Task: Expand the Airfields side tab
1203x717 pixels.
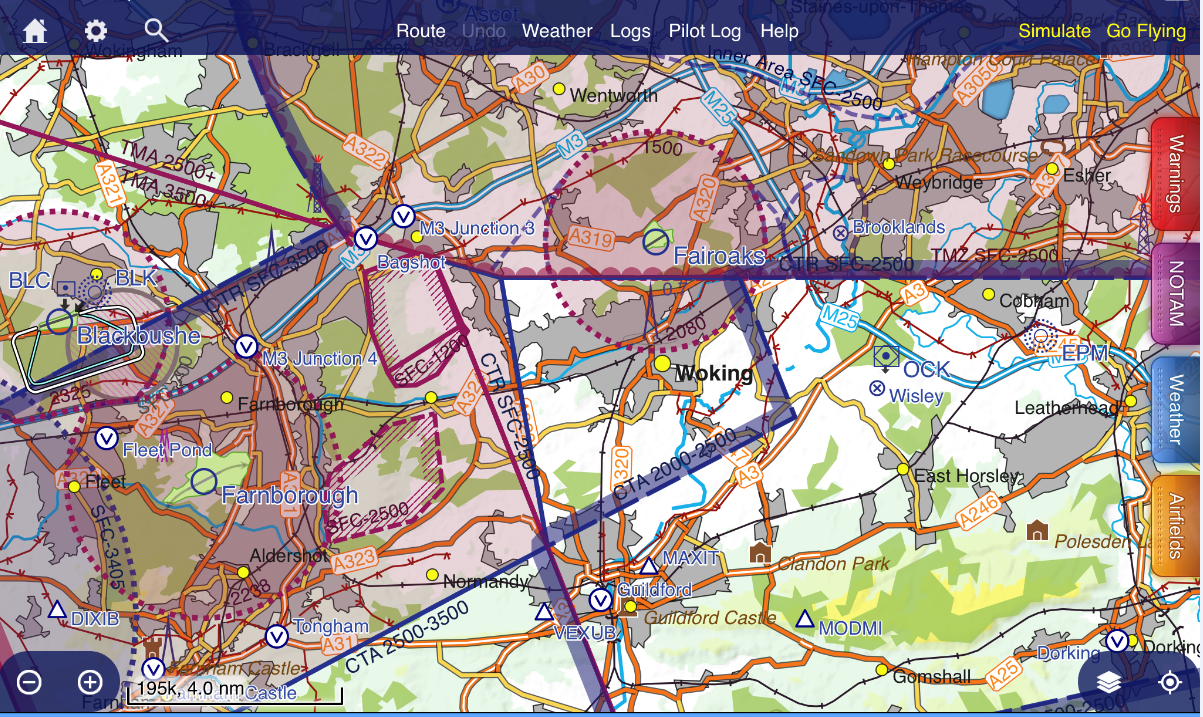Action: point(1176,526)
